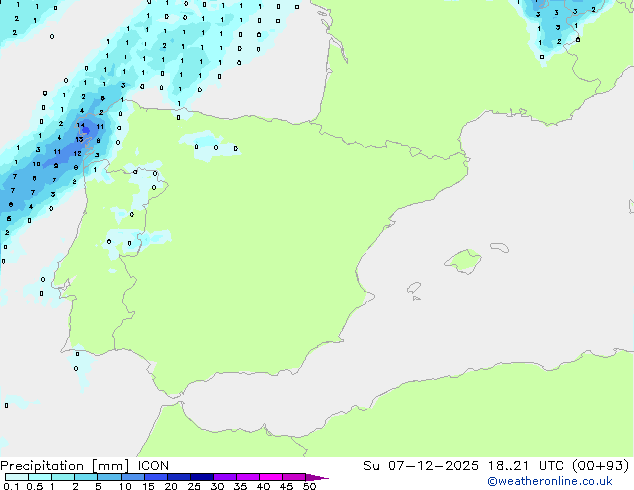Select the 10–15 mm blue swatch
This screenshot has height=490, width=634.
coord(133,477)
